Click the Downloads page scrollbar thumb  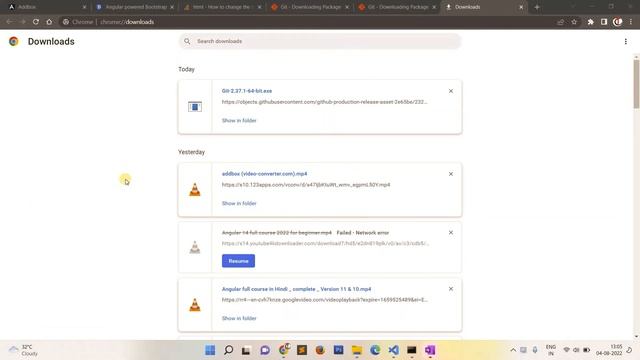636,84
